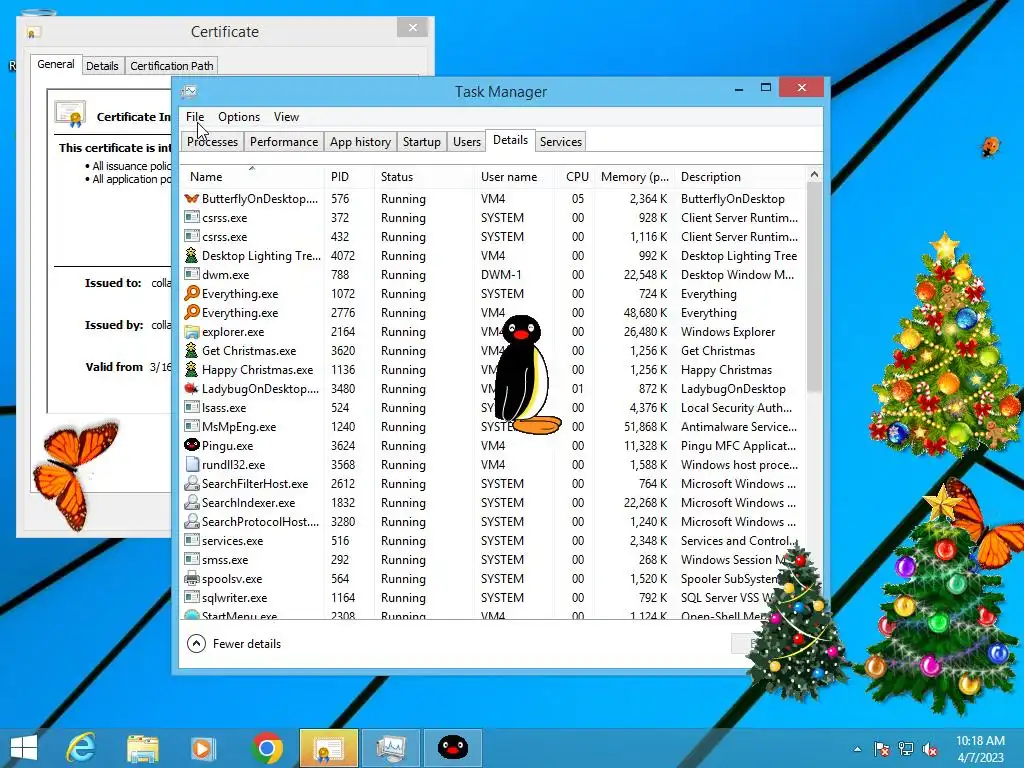Sort by the User name column header
This screenshot has width=1024, height=768.
click(515, 176)
